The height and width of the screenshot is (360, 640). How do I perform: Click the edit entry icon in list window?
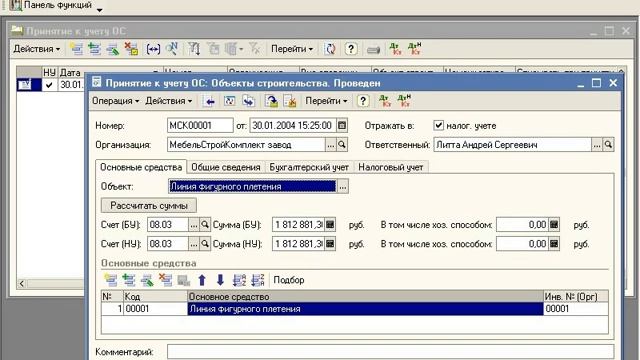pos(113,49)
